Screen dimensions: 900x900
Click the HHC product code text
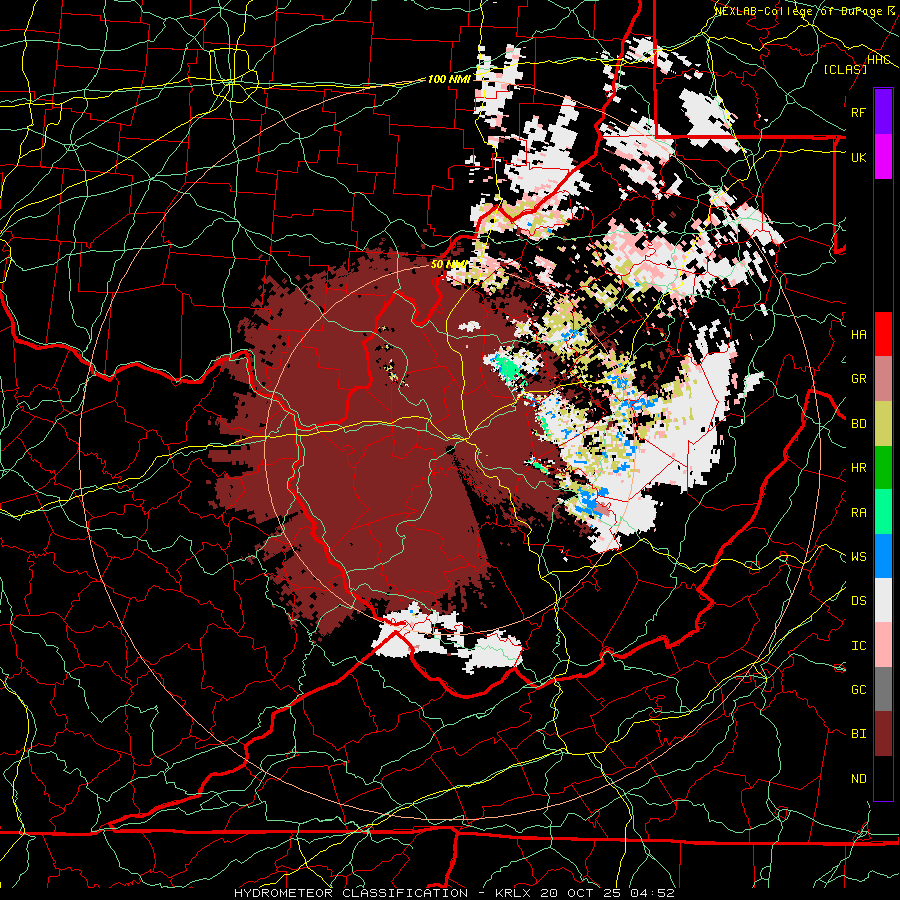click(879, 59)
